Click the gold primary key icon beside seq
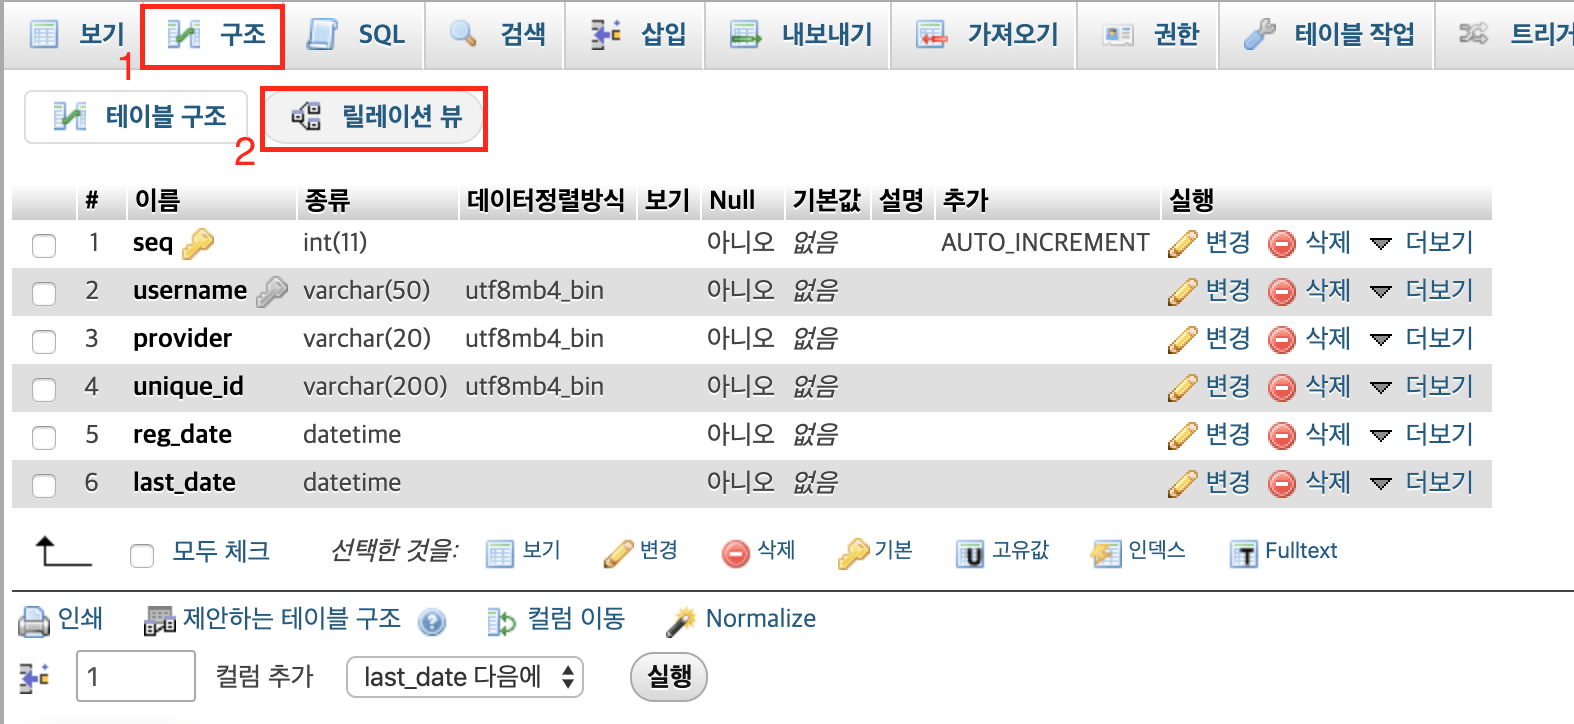Viewport: 1574px width, 724px height. (198, 243)
